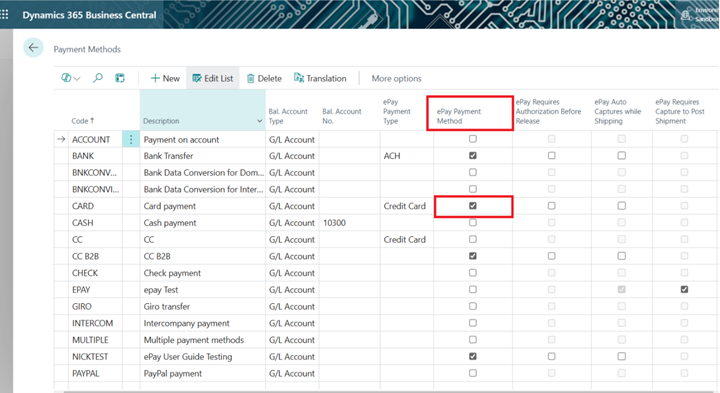This screenshot has height=393, width=720.
Task: Delete the selected payment method
Action: tap(264, 79)
